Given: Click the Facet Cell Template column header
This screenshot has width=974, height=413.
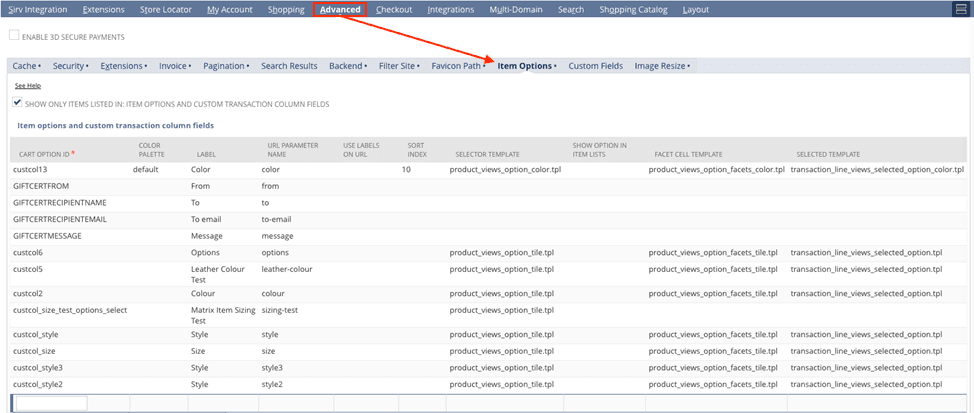Looking at the screenshot, I should [x=688, y=154].
